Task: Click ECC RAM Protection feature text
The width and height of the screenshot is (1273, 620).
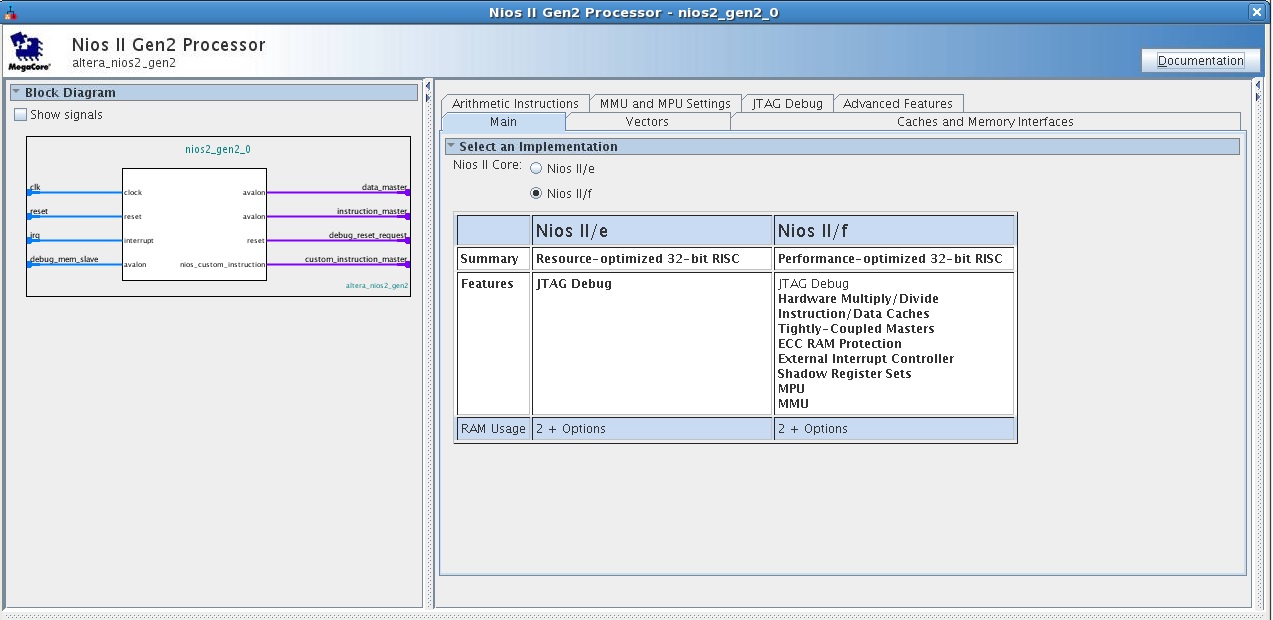Action: pyautogui.click(x=840, y=344)
